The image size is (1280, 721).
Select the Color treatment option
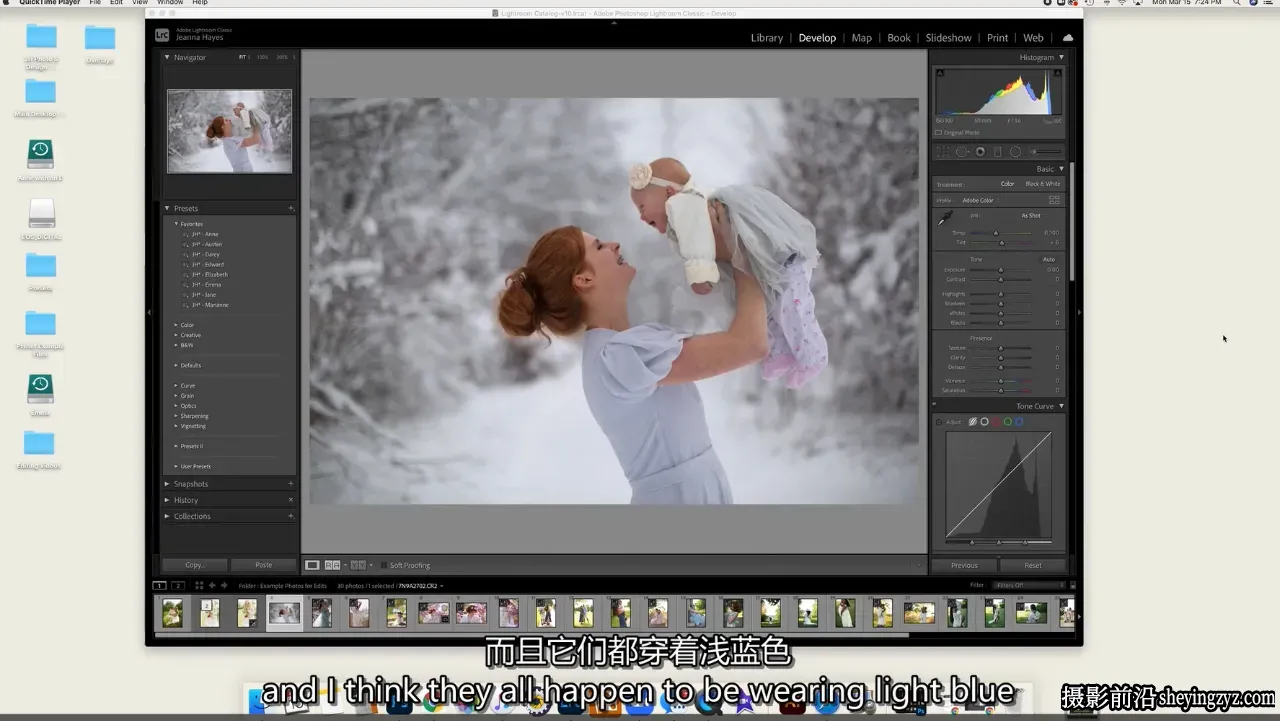[x=1007, y=184]
